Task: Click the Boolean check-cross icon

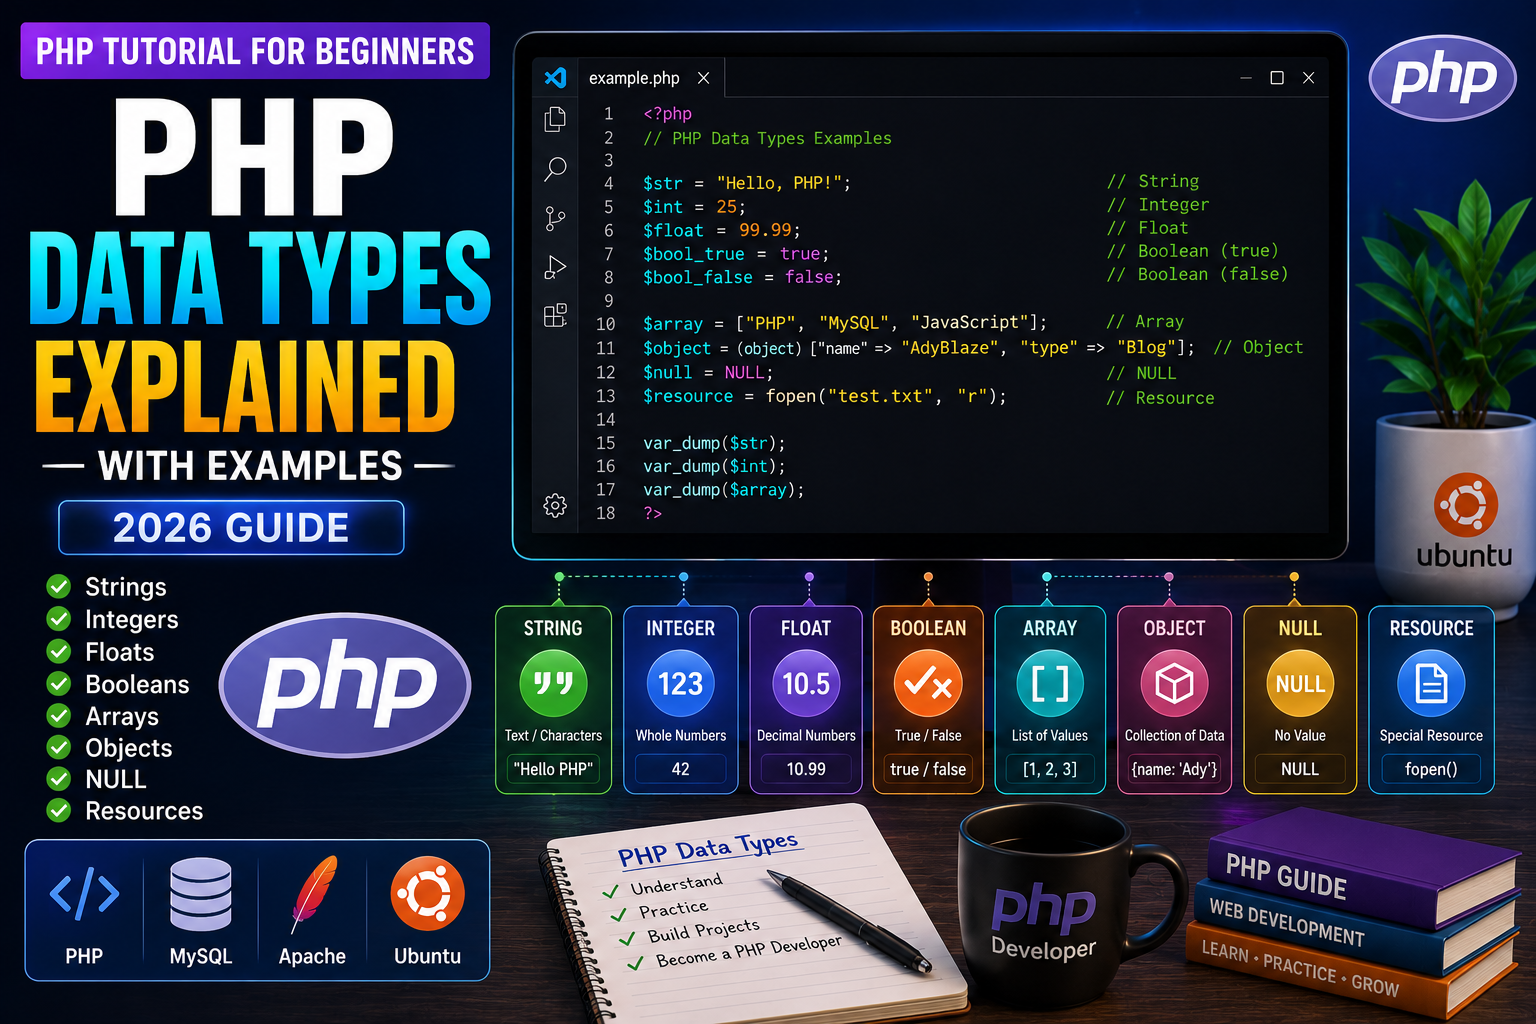Action: click(928, 684)
